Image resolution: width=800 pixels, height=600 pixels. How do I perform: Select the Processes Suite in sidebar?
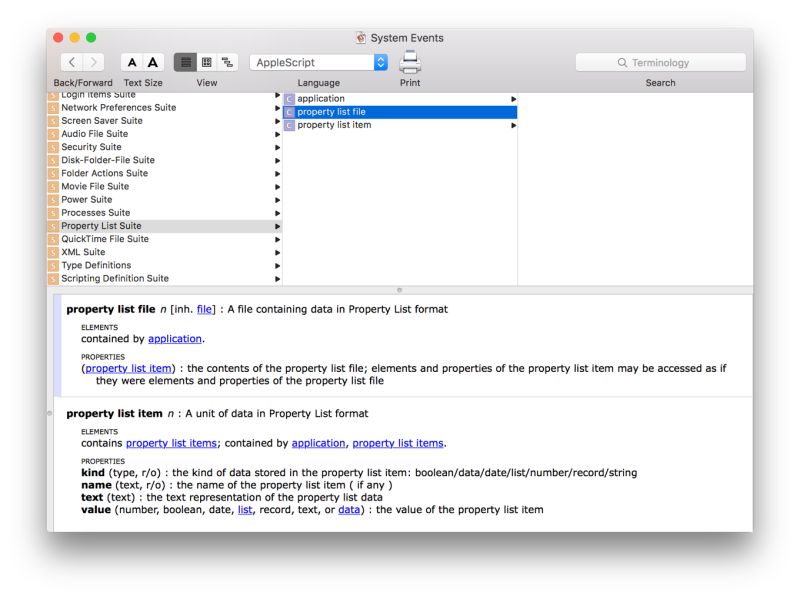97,212
